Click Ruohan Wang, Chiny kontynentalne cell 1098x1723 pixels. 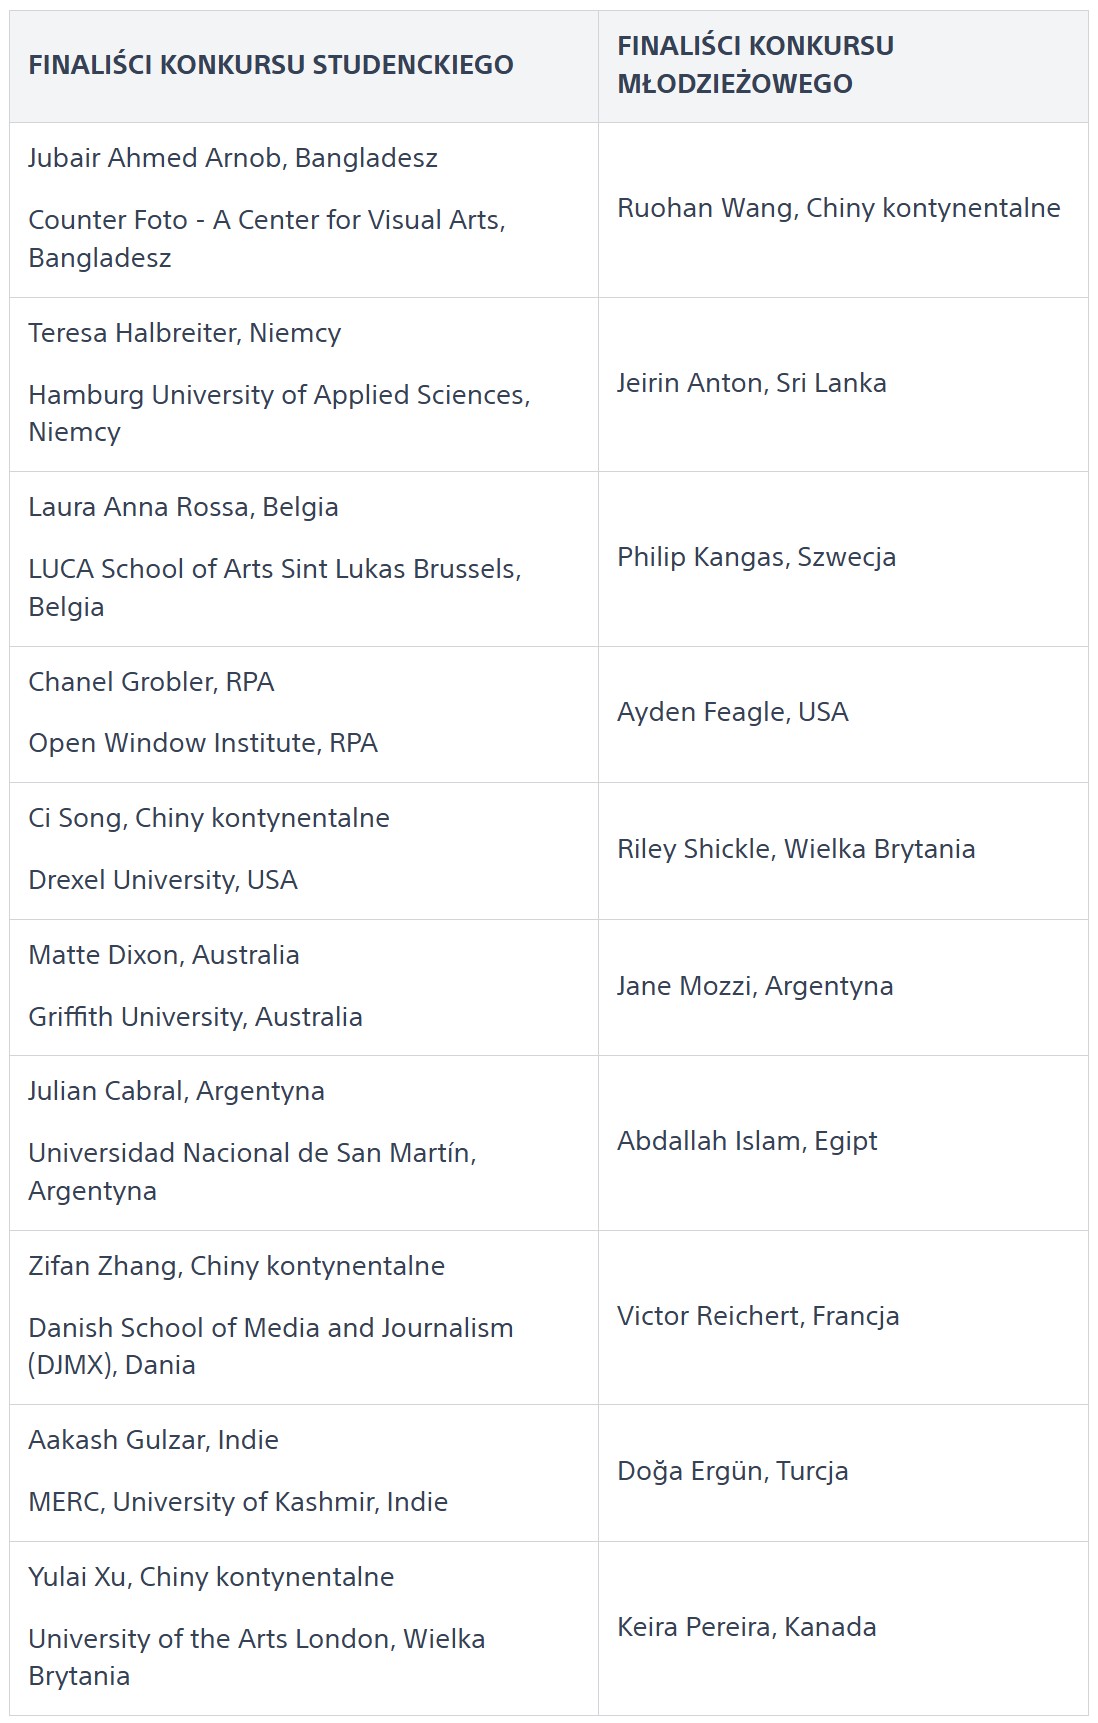pos(838,208)
